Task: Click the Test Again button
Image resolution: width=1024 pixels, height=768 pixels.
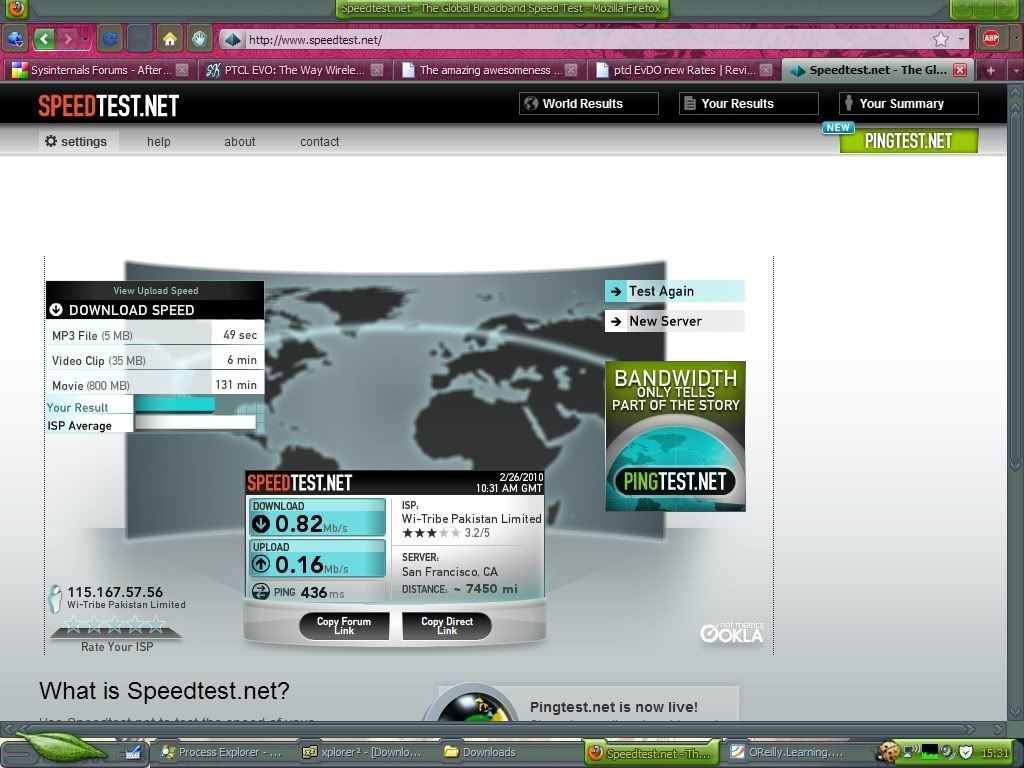Action: [x=674, y=291]
